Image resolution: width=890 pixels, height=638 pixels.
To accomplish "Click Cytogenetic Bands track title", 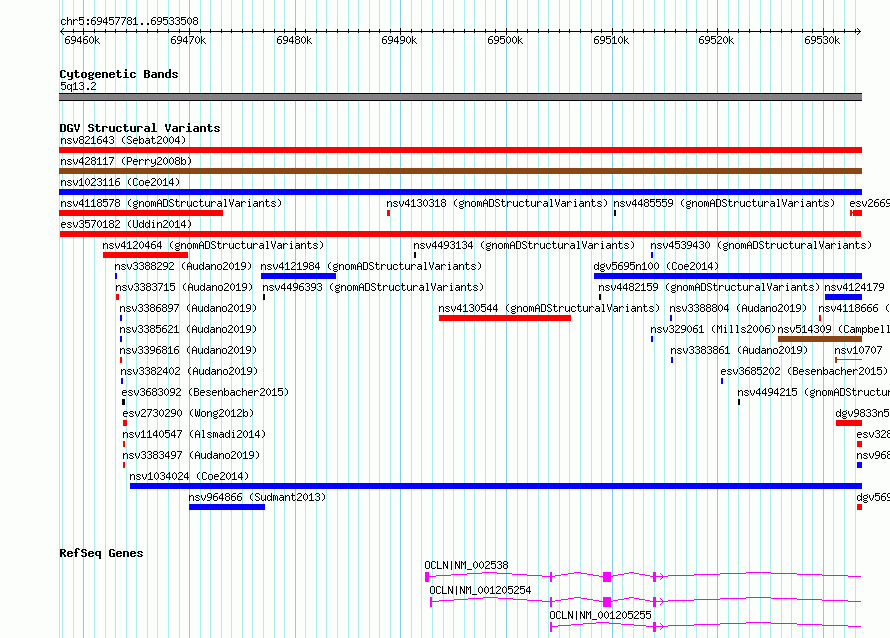I will tap(119, 74).
